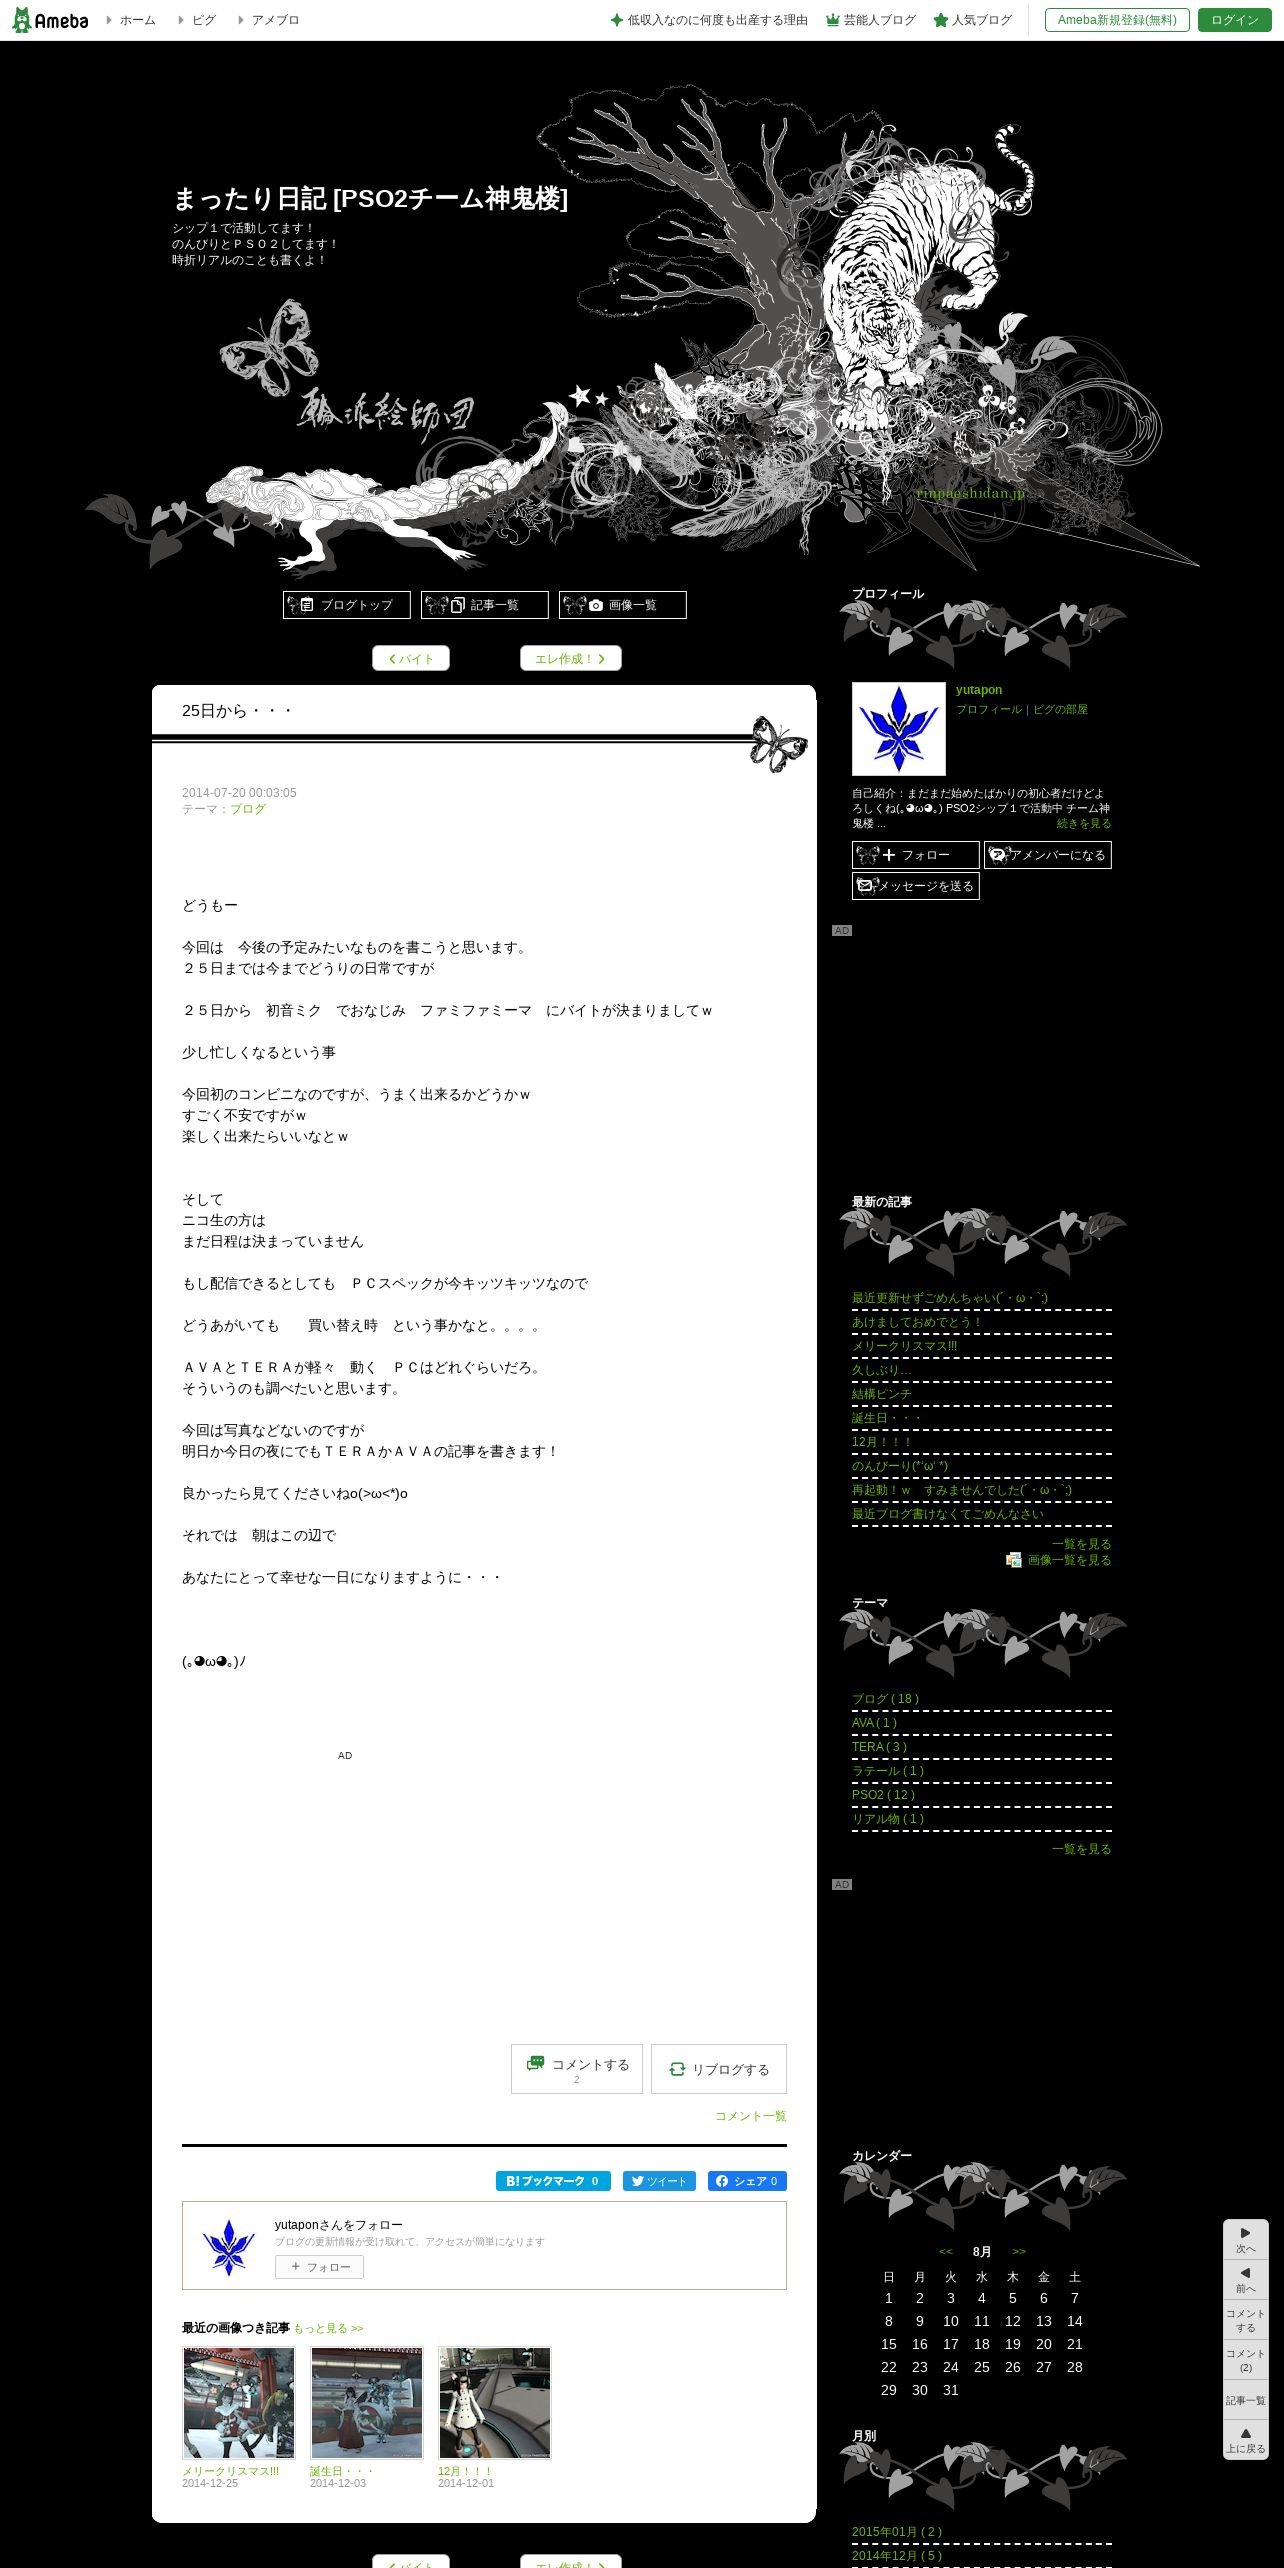Click the ブログ theme link under date
Viewport: 1284px width, 2568px height.
pos(248,809)
